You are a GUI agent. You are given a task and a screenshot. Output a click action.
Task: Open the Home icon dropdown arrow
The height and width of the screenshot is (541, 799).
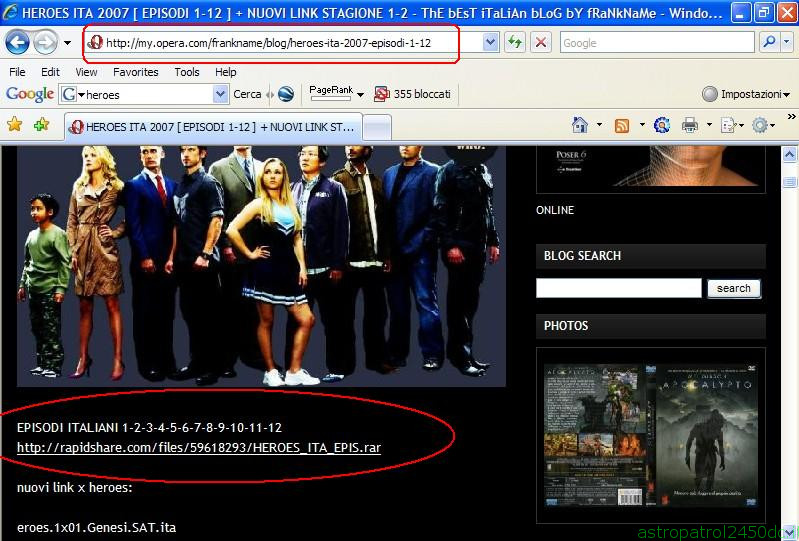pos(599,125)
